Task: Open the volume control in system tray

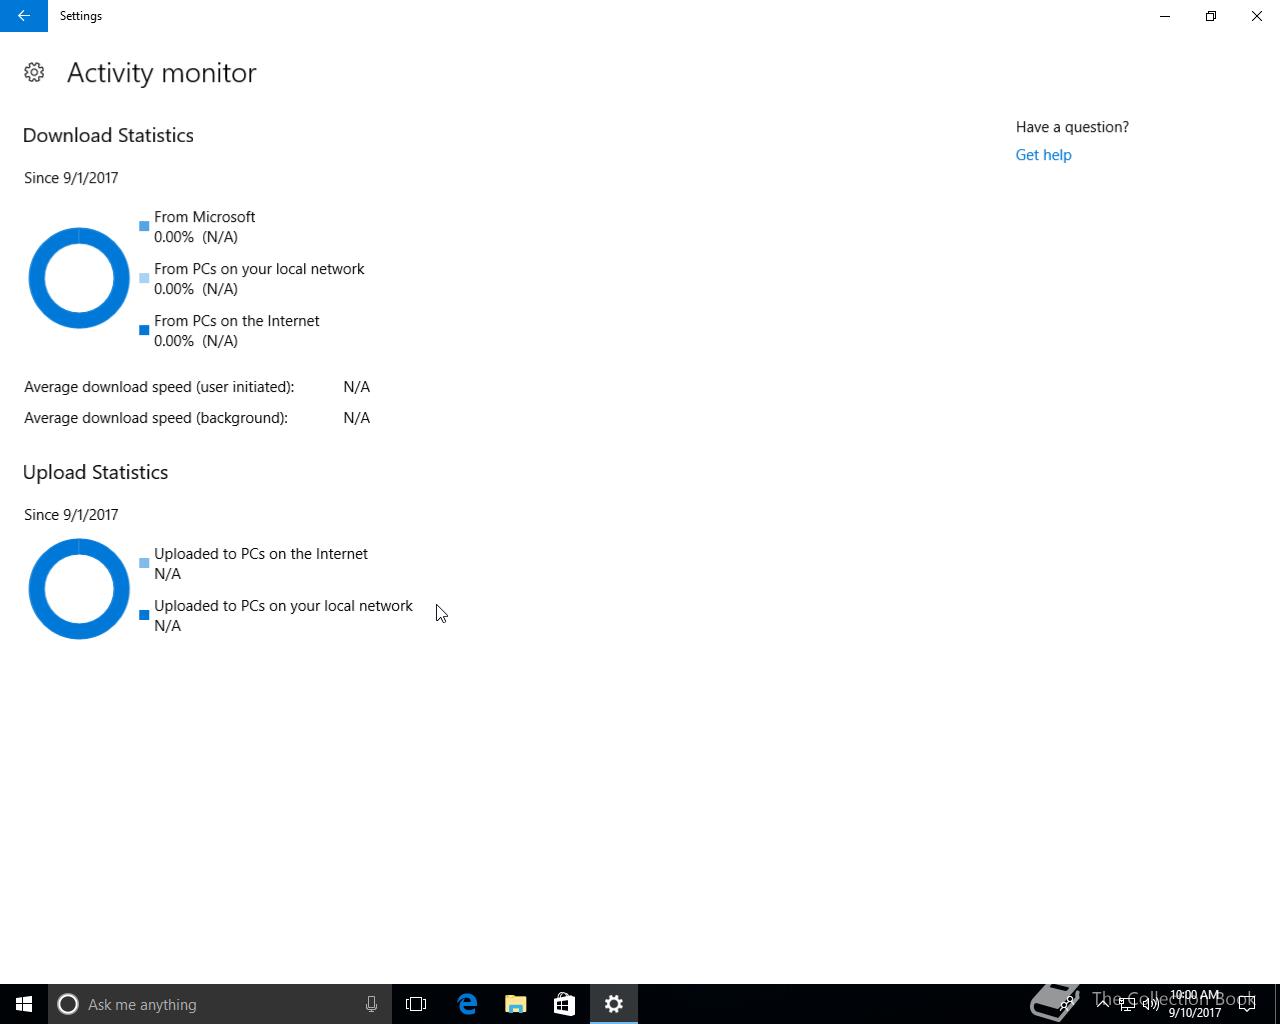Action: [1151, 1004]
